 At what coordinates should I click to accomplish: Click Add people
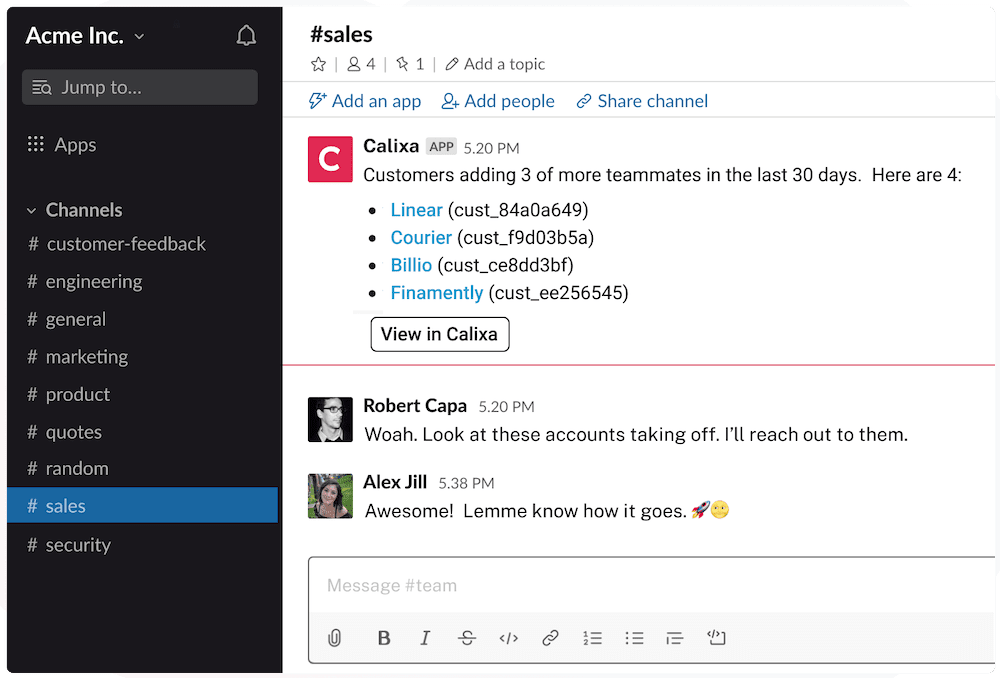(498, 101)
